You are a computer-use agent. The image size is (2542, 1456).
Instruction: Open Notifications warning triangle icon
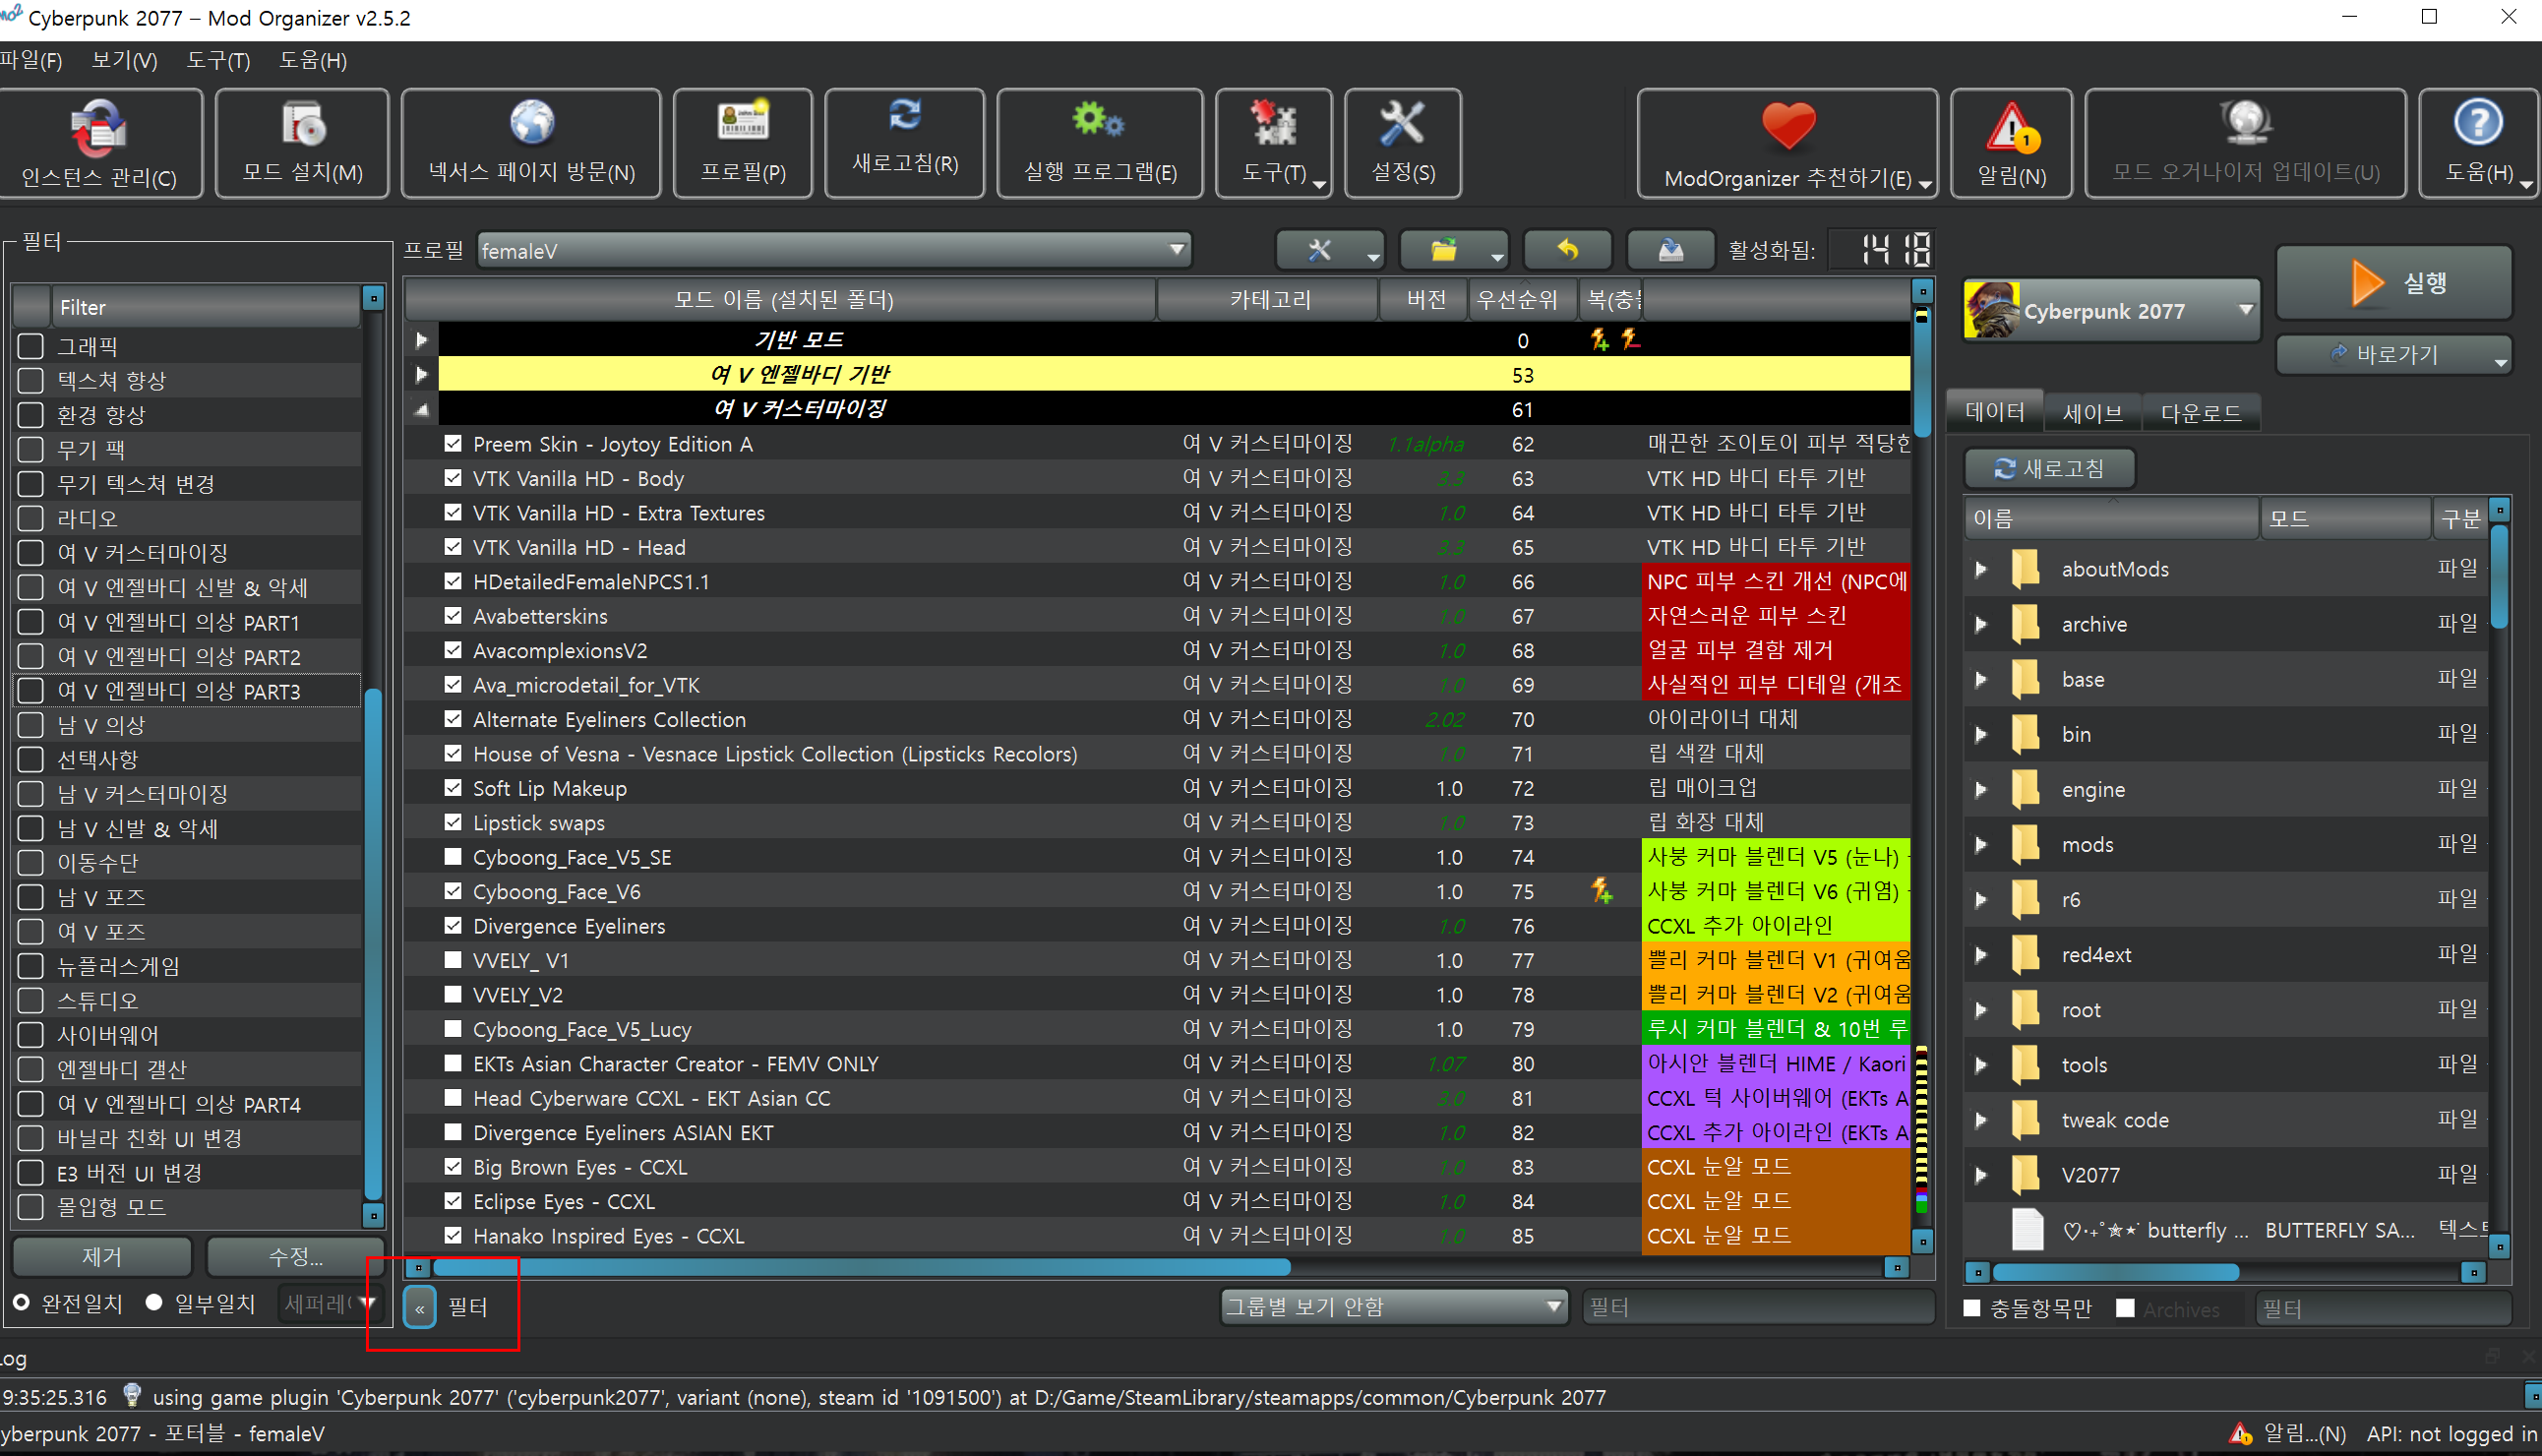(2011, 128)
